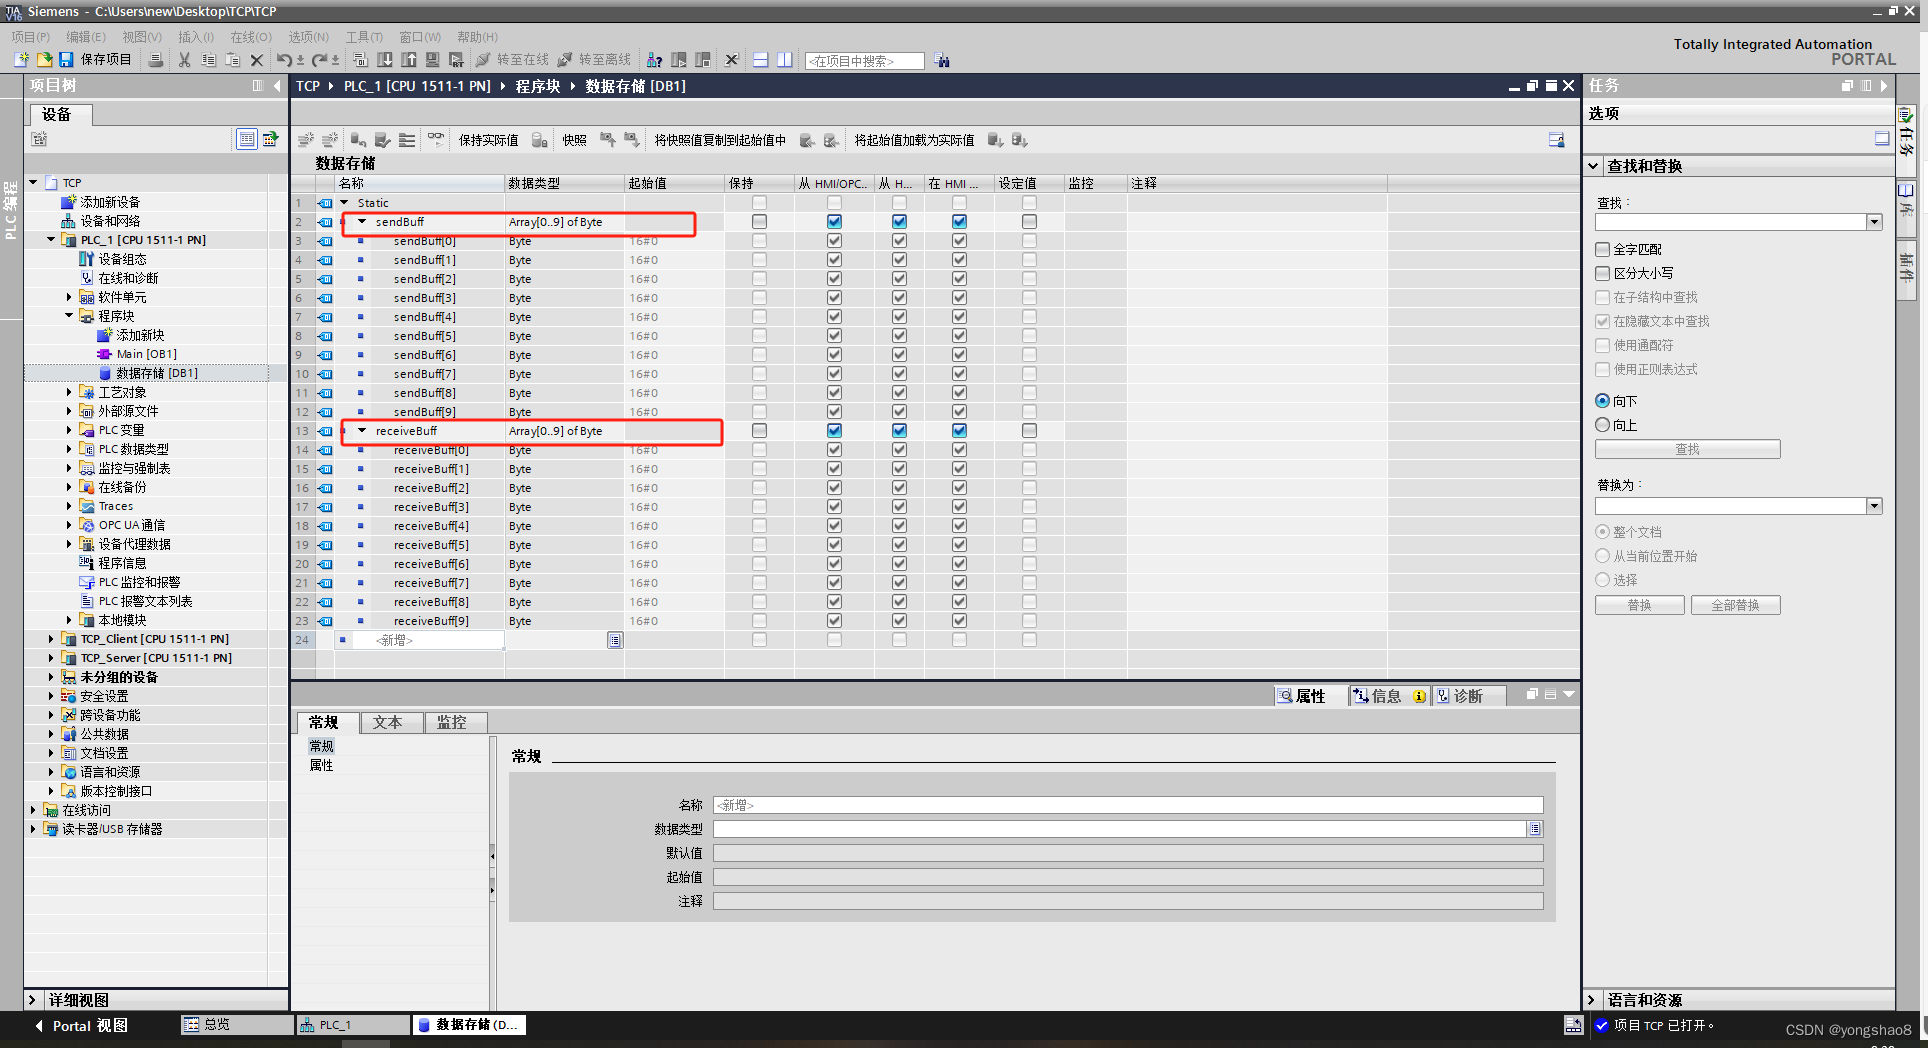Click the Compile icon

tap(360, 60)
